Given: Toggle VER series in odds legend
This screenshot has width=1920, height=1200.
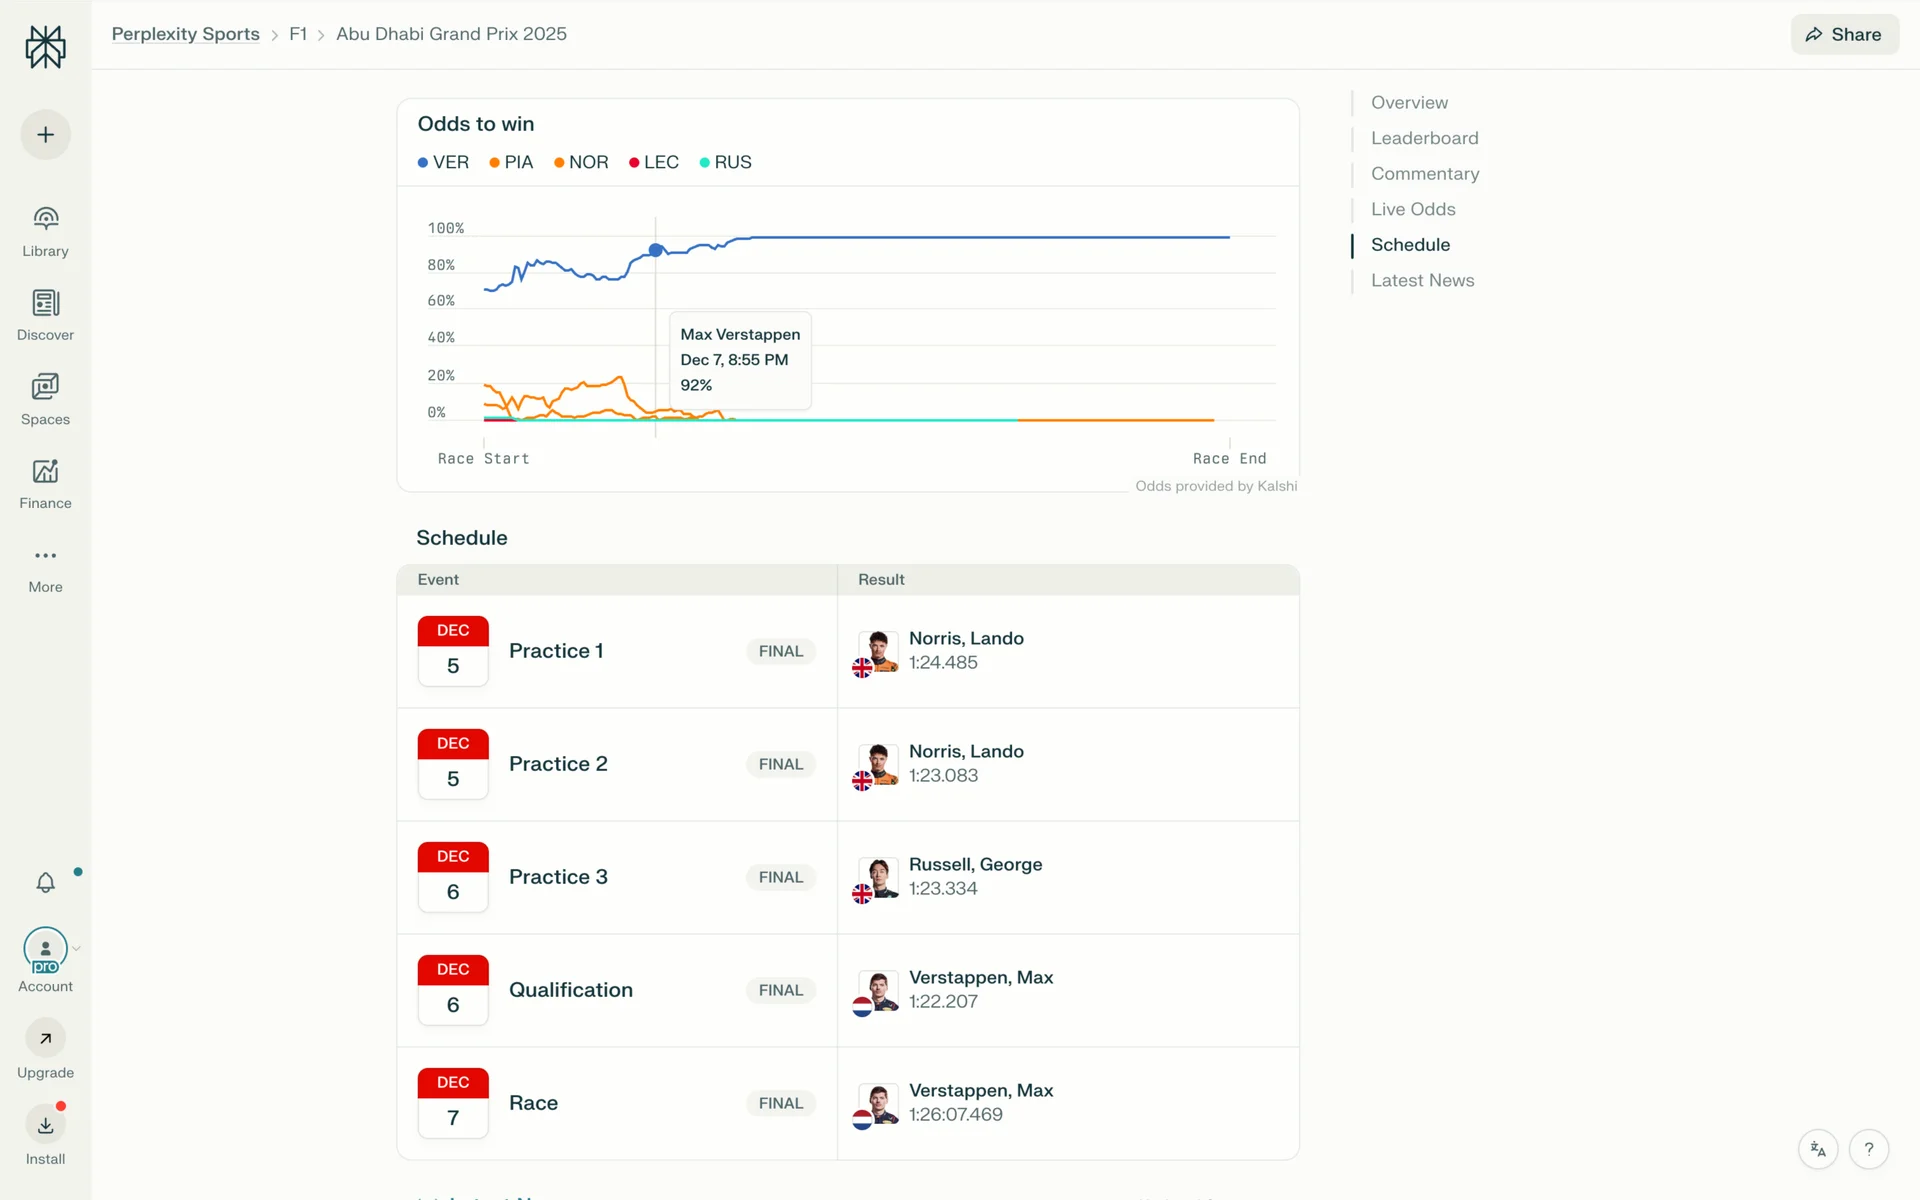Looking at the screenshot, I should pos(443,162).
